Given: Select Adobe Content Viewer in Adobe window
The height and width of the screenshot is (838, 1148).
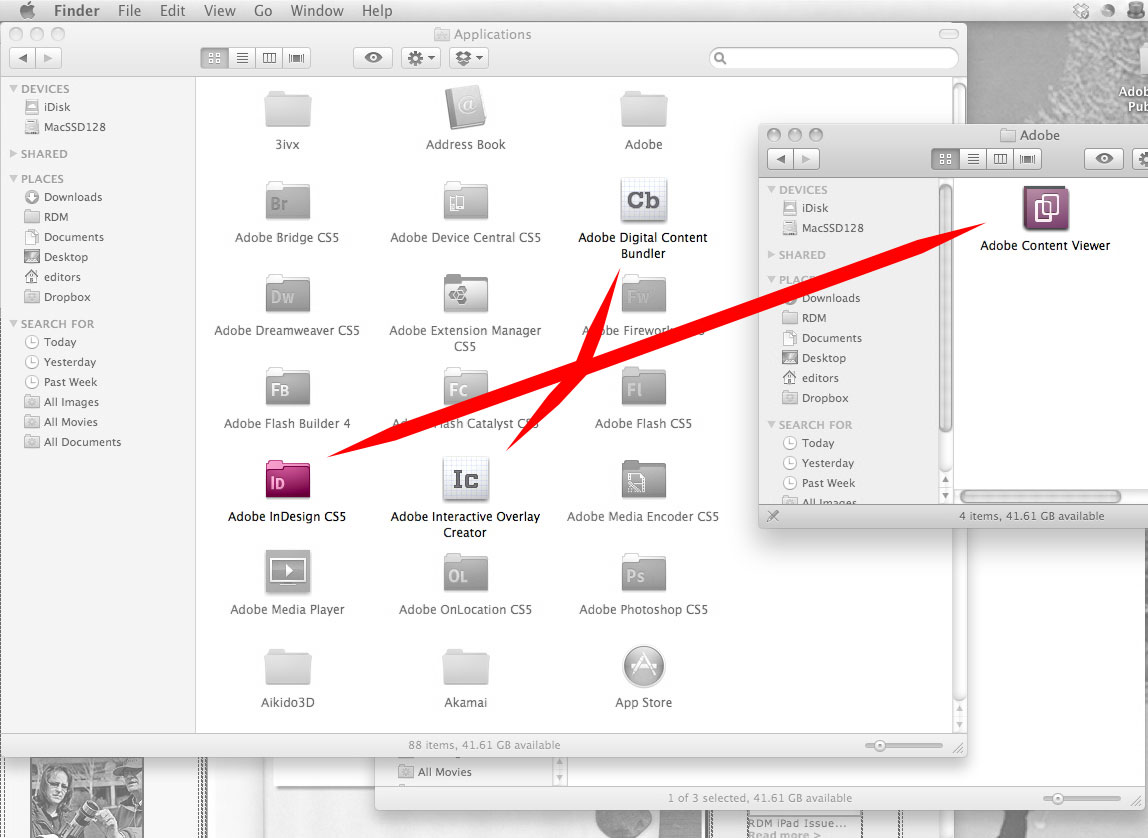Looking at the screenshot, I should pos(1046,209).
